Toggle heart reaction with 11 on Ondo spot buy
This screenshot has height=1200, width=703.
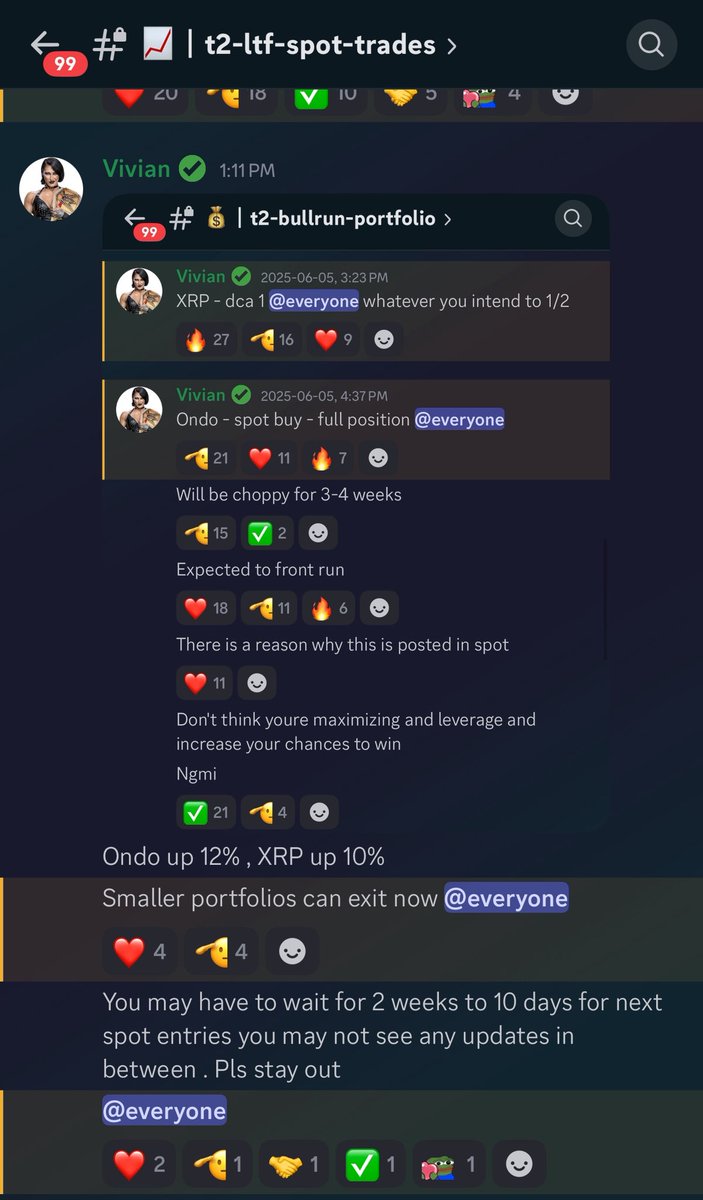pyautogui.click(x=269, y=458)
